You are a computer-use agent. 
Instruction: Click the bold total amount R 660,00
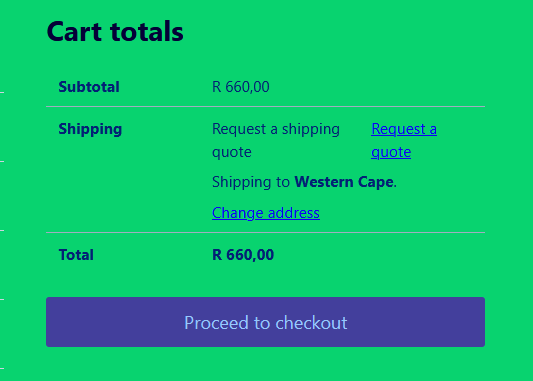pos(243,255)
